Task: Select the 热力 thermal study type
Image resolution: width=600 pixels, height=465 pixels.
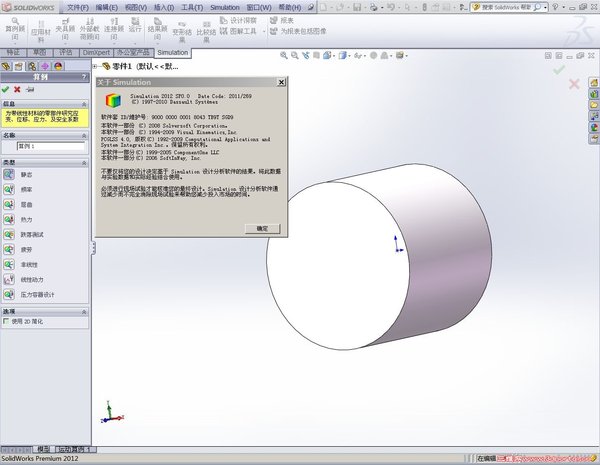Action: pos(18,220)
